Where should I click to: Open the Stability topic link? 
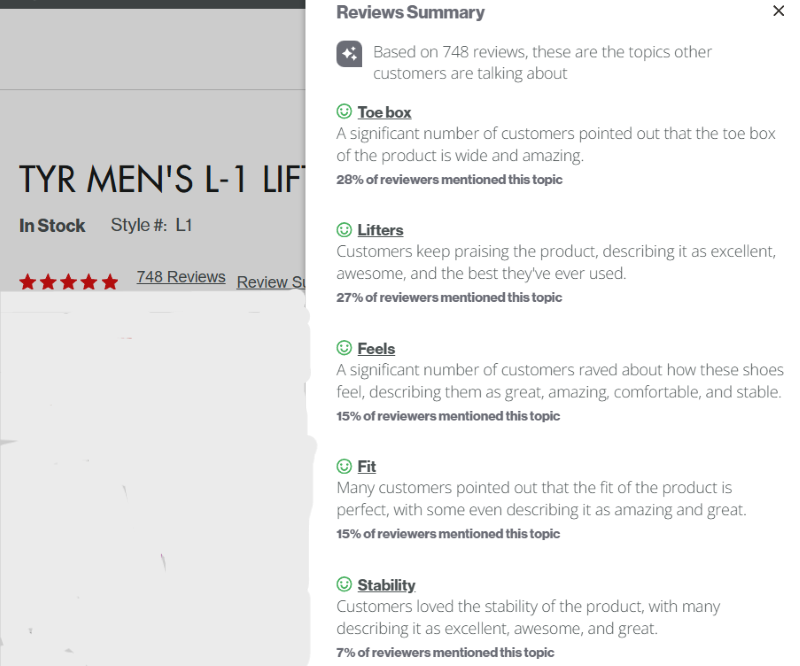tap(386, 585)
